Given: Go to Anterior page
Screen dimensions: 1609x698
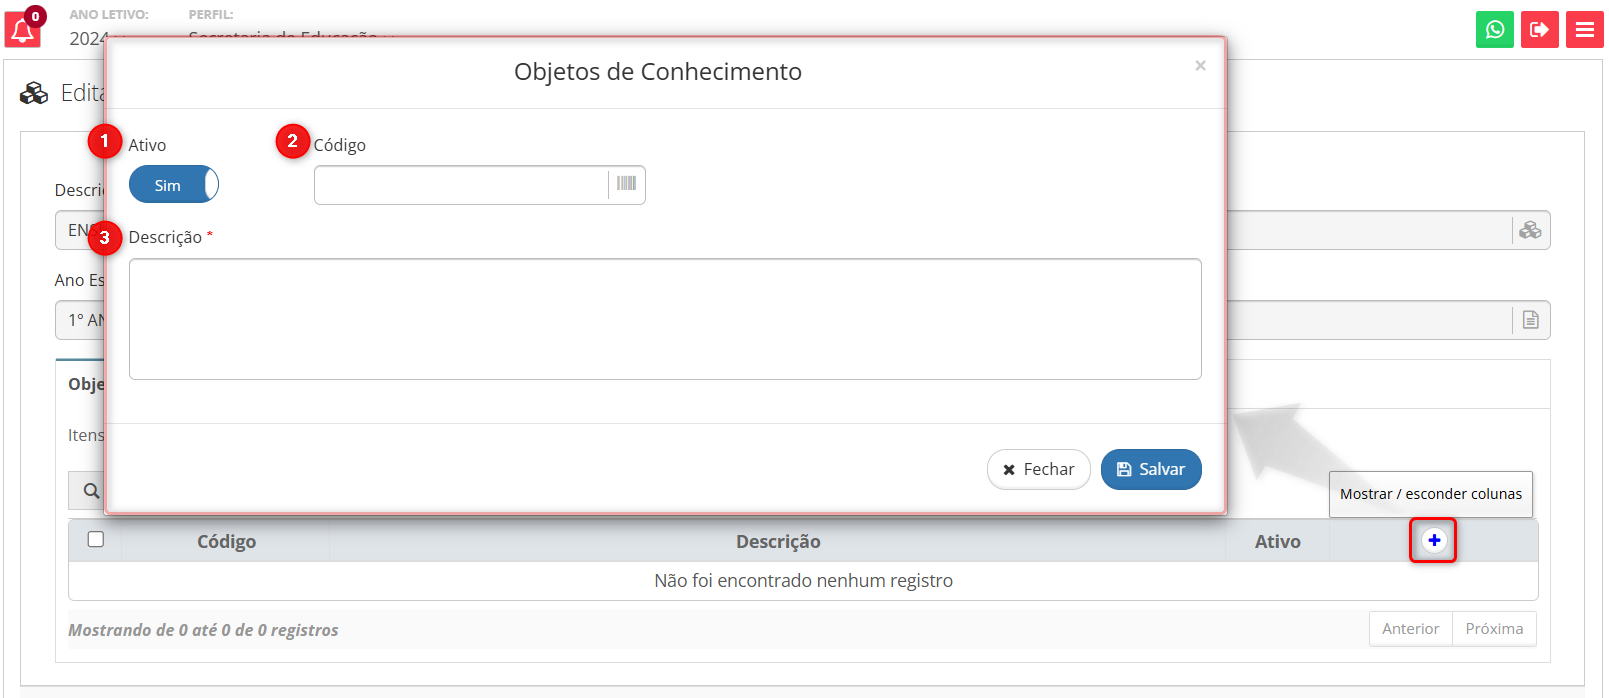Looking at the screenshot, I should coord(1410,629).
